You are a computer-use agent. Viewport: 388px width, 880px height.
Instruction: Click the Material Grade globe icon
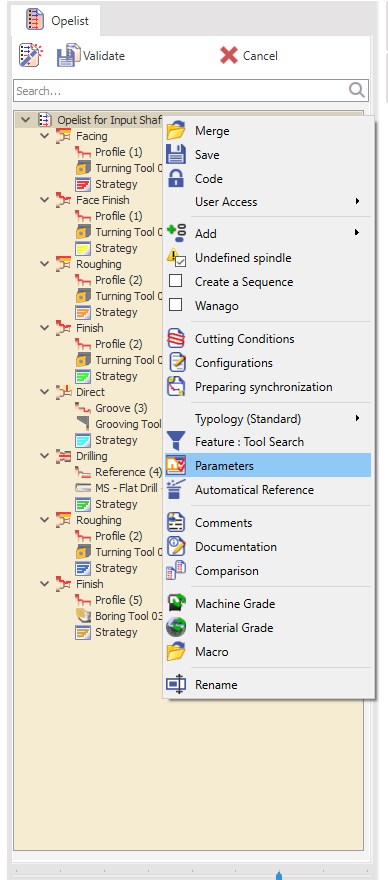pos(176,627)
